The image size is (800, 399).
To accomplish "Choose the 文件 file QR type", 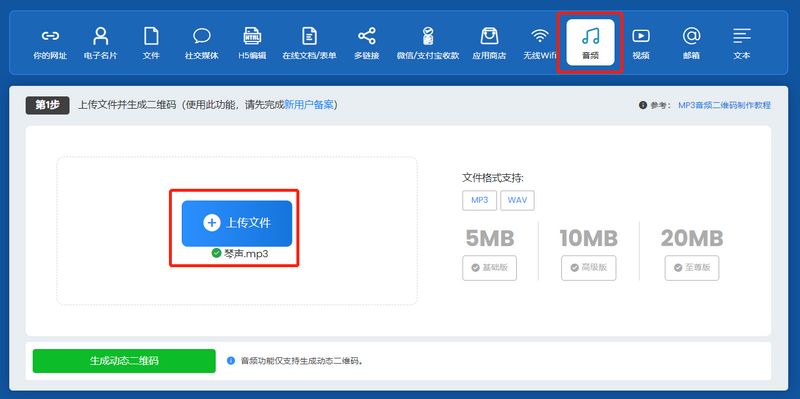I will point(151,36).
